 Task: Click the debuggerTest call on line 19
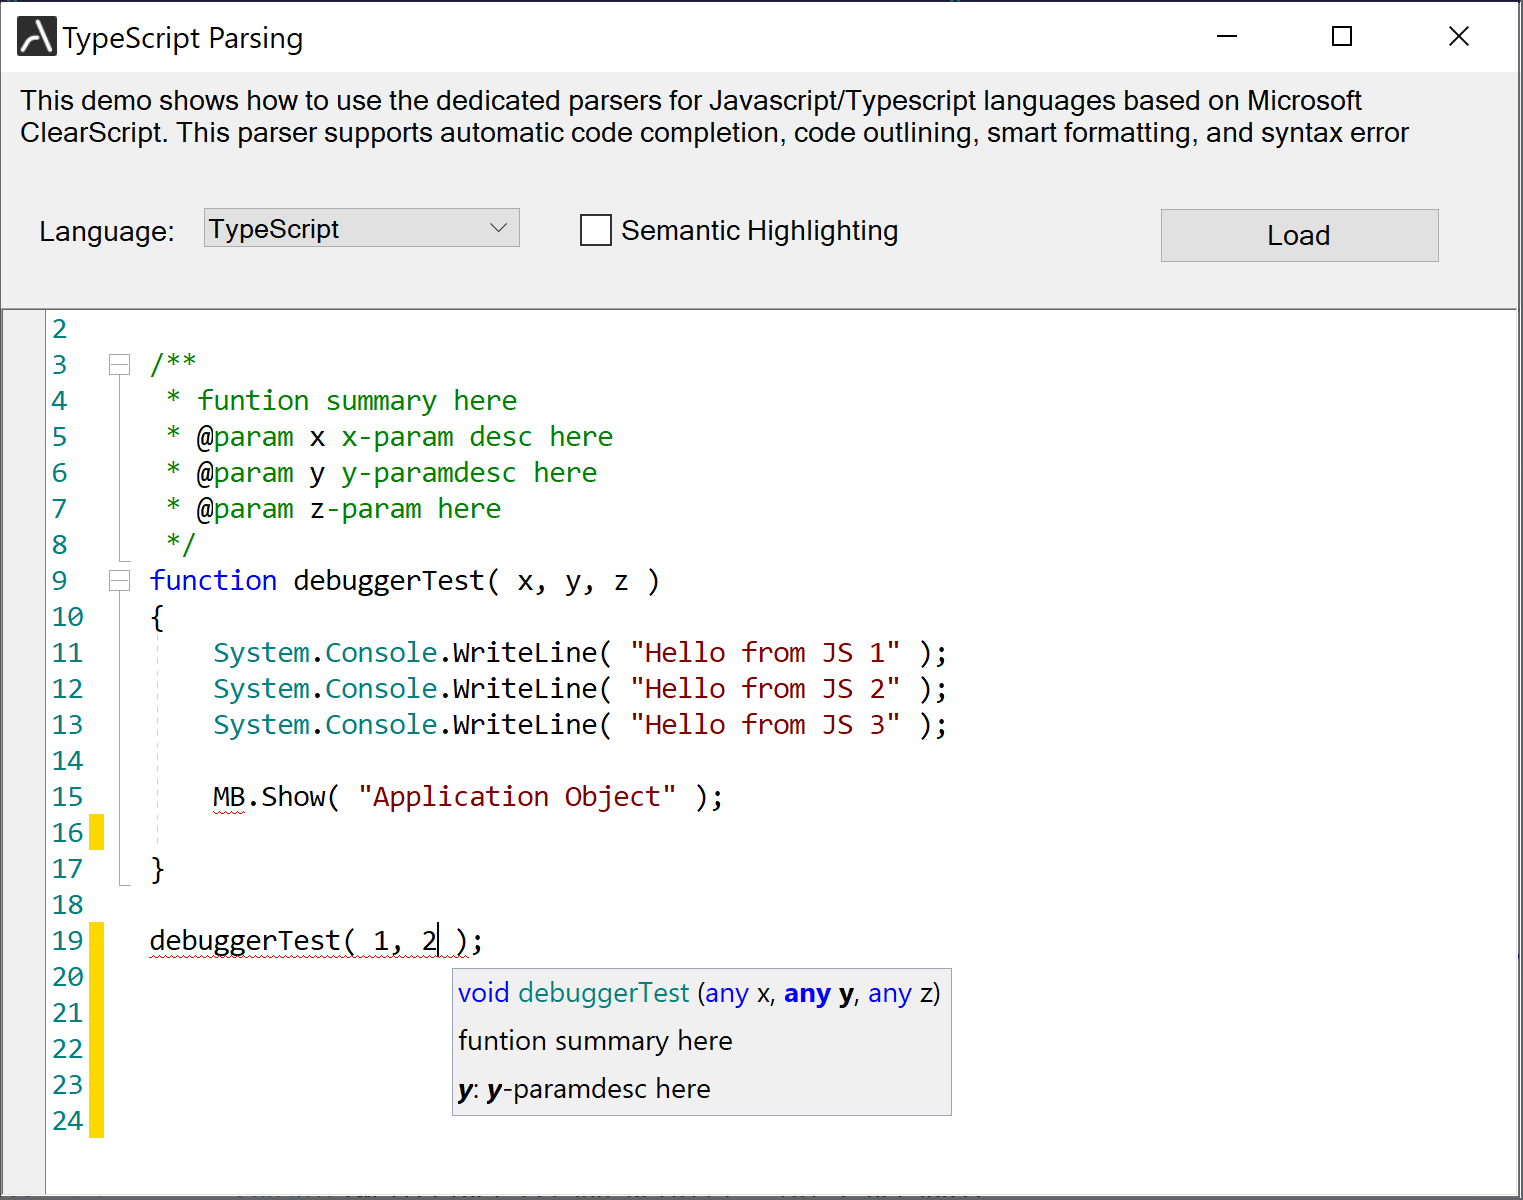[245, 941]
